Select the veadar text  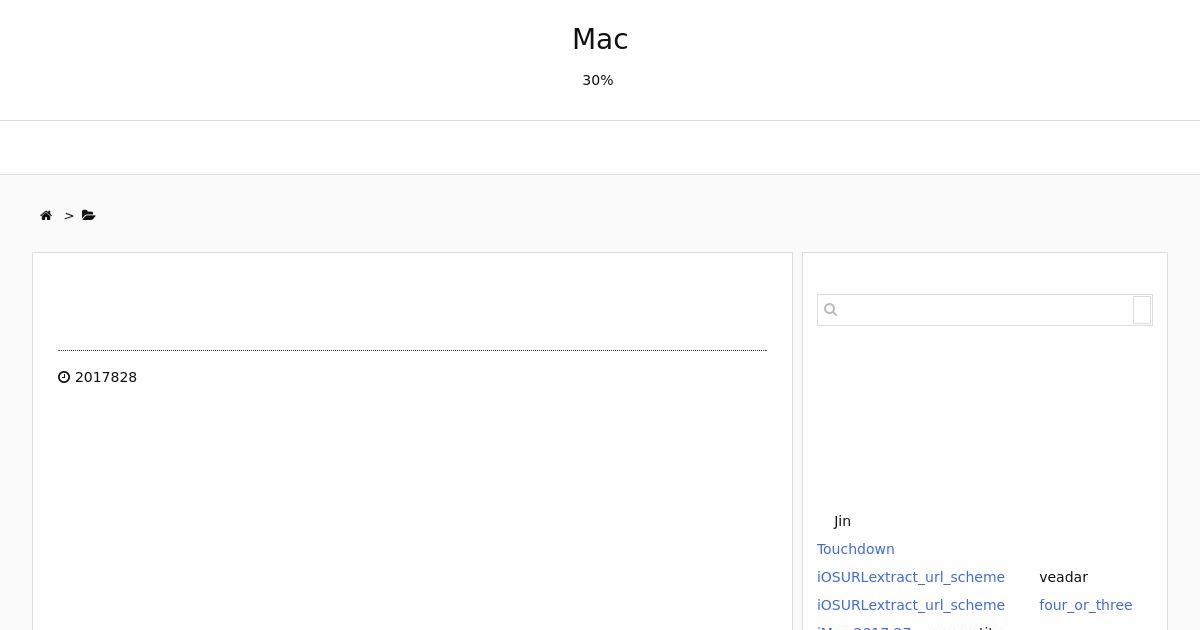tap(1064, 577)
